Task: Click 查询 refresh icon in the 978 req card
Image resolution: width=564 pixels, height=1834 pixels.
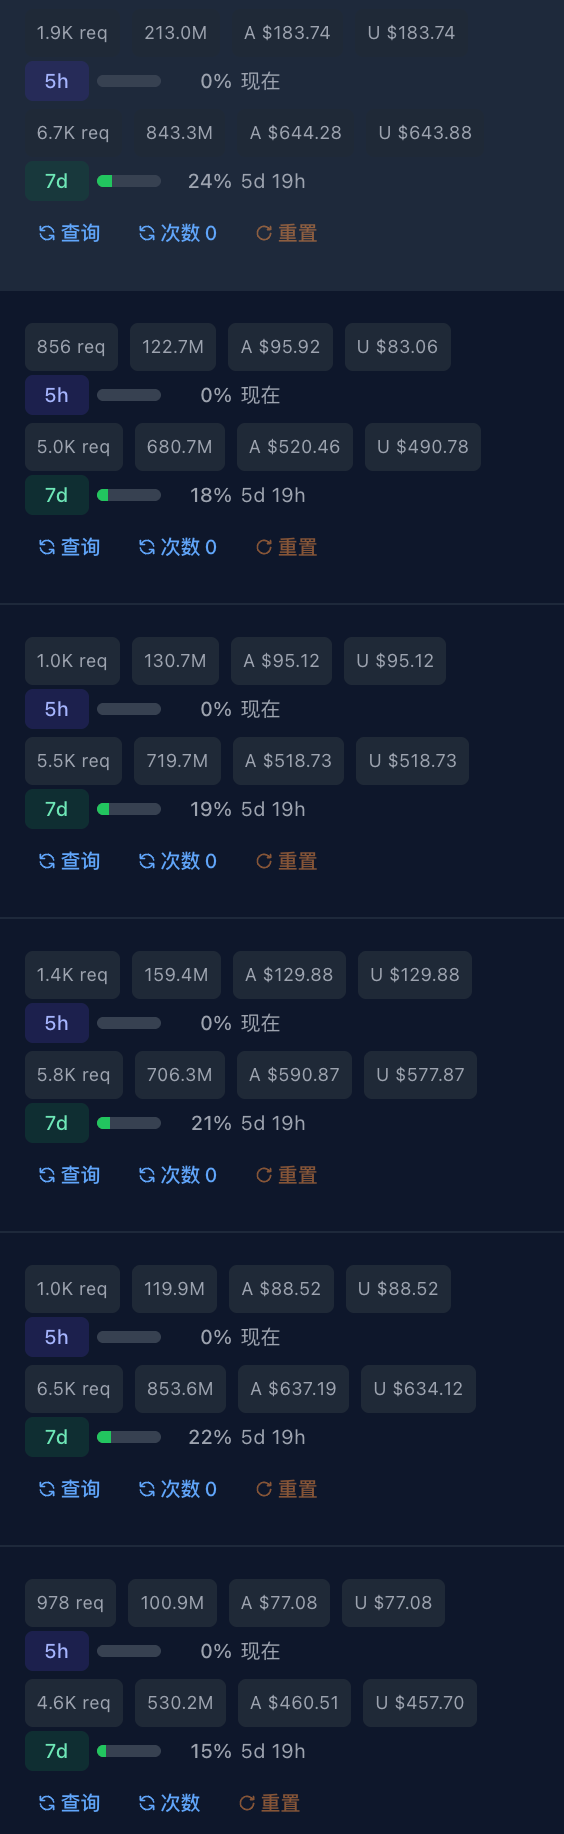Action: pyautogui.click(x=46, y=1803)
